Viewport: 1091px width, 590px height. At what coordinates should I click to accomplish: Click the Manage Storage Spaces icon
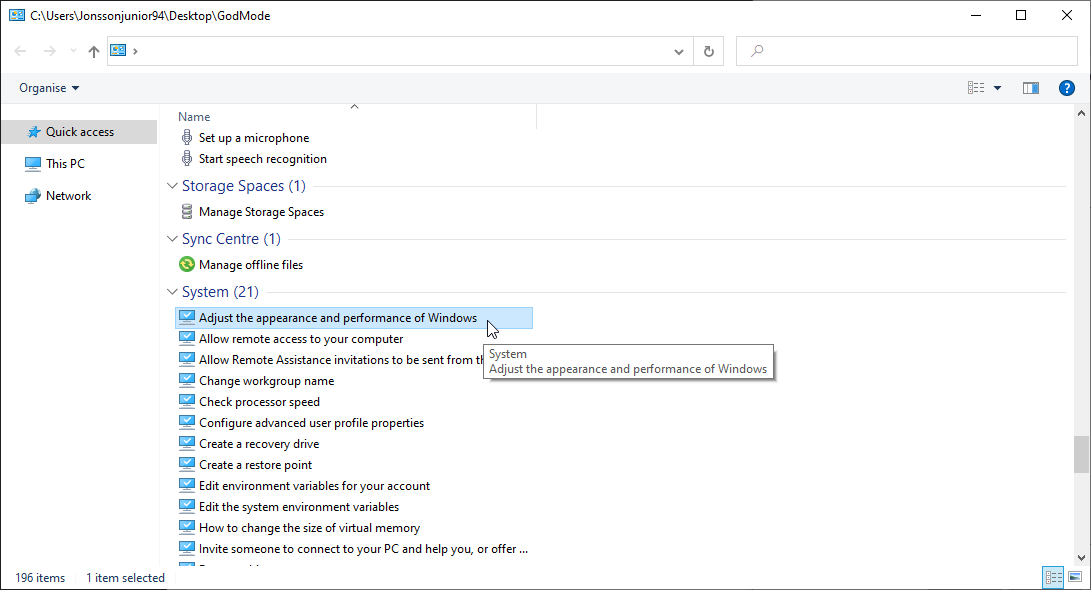tap(186, 211)
